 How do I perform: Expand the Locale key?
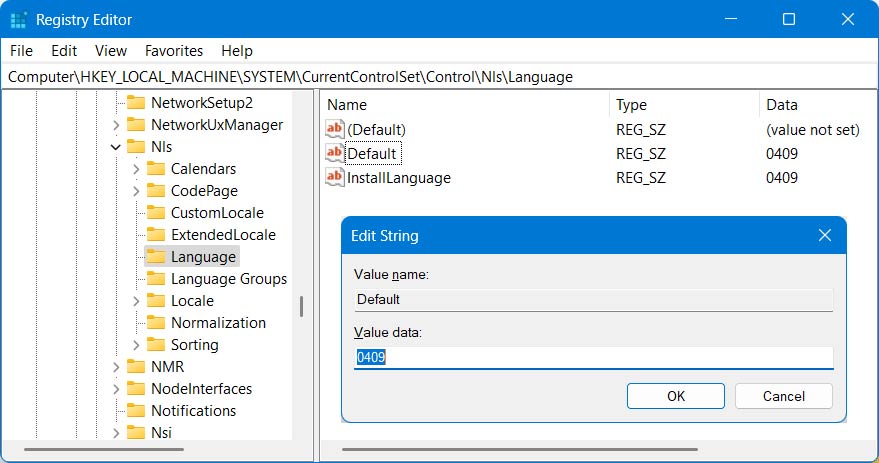point(136,301)
